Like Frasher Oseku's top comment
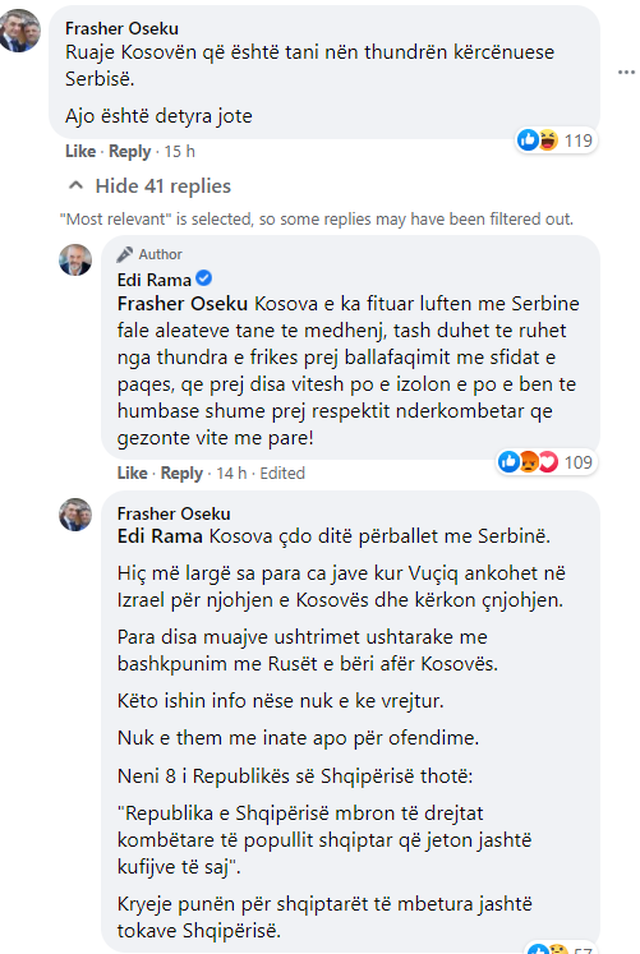The image size is (640, 954). [x=80, y=152]
